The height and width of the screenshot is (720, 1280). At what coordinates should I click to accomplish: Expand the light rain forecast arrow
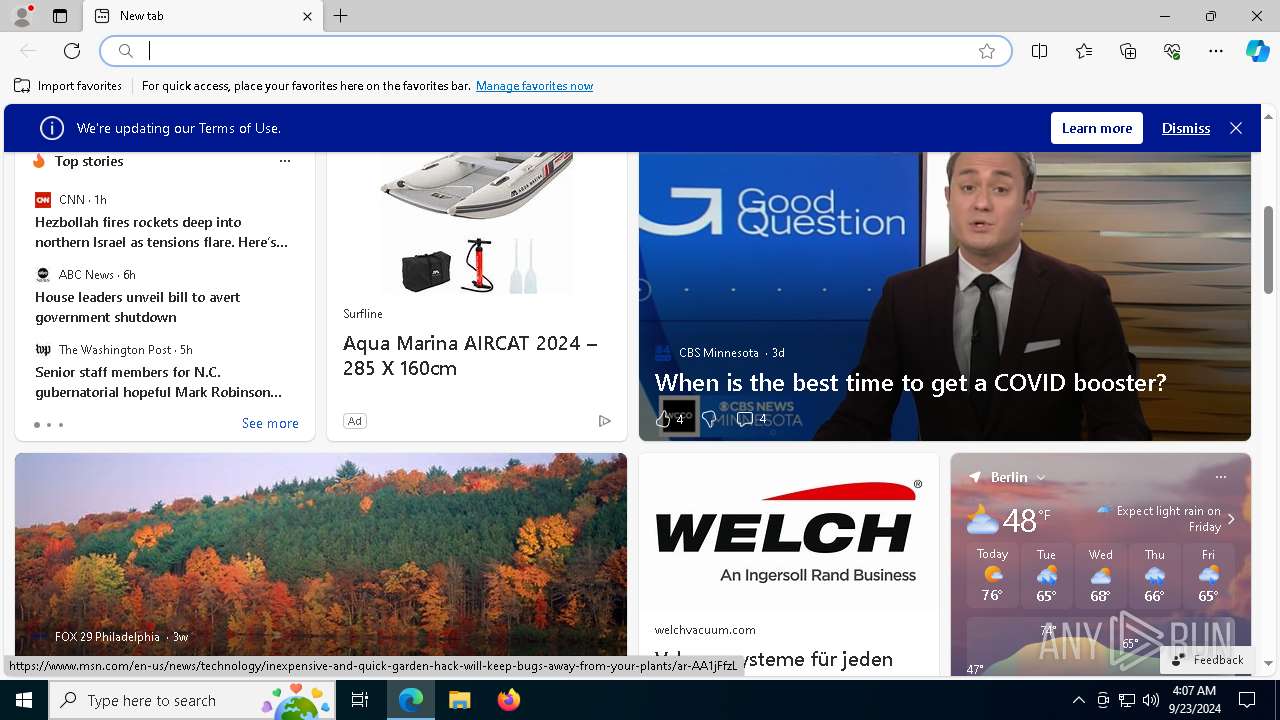tap(1231, 519)
